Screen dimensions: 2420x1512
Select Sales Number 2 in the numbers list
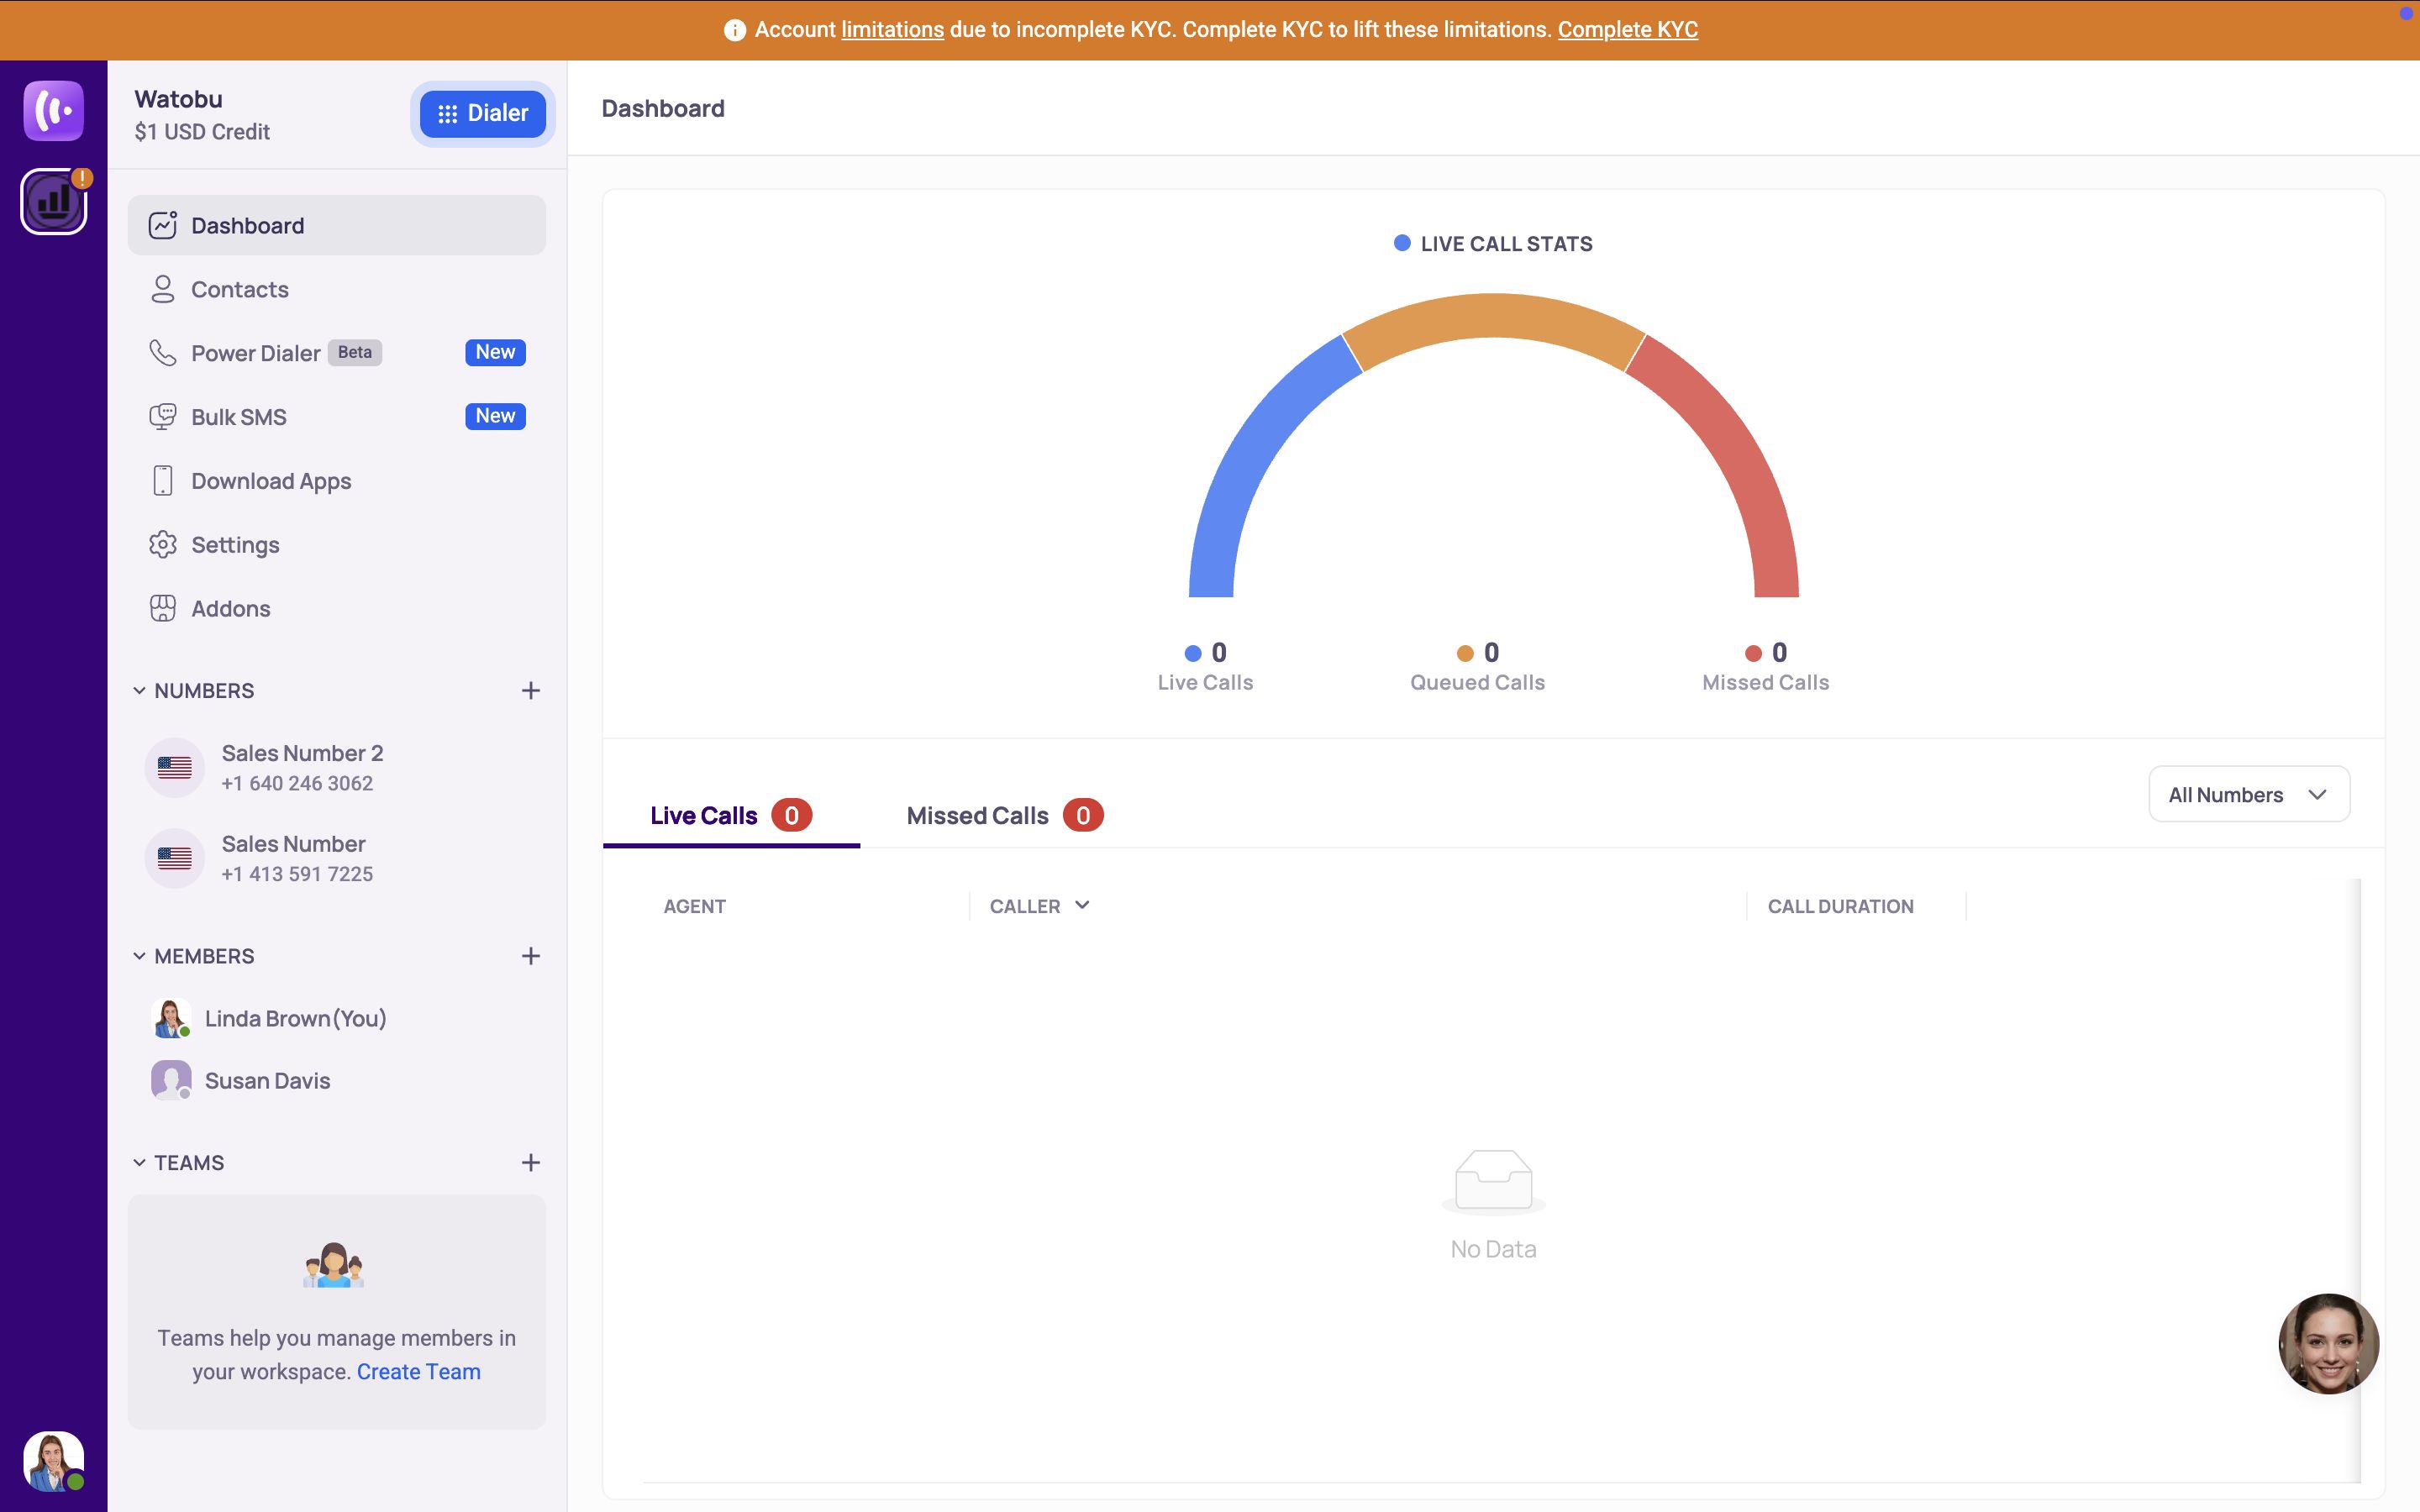(336, 768)
